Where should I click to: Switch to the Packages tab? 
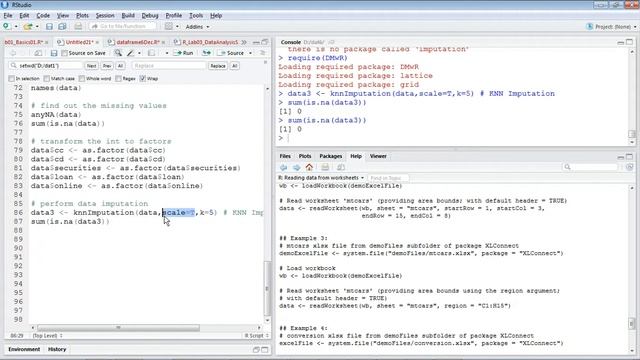point(331,156)
